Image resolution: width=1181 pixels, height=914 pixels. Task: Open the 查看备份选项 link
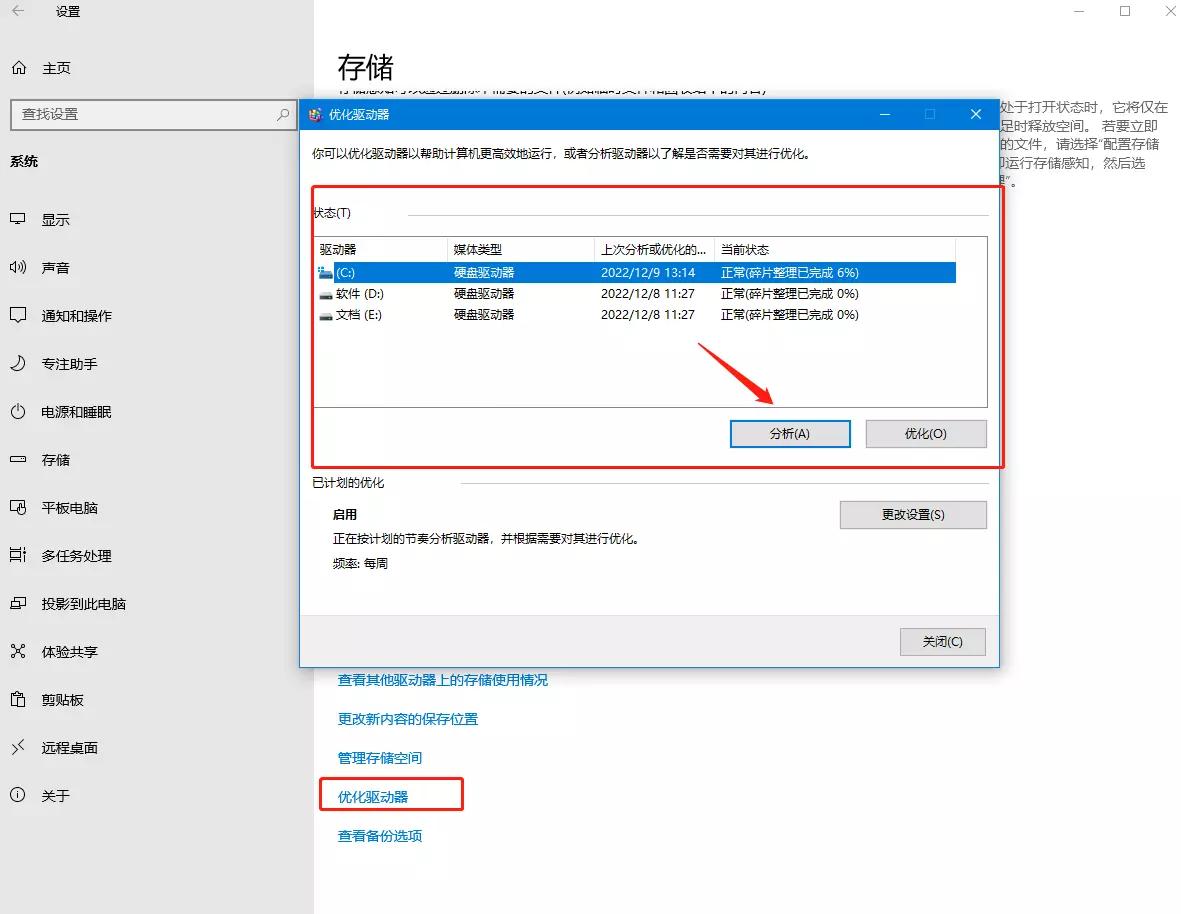pos(378,837)
